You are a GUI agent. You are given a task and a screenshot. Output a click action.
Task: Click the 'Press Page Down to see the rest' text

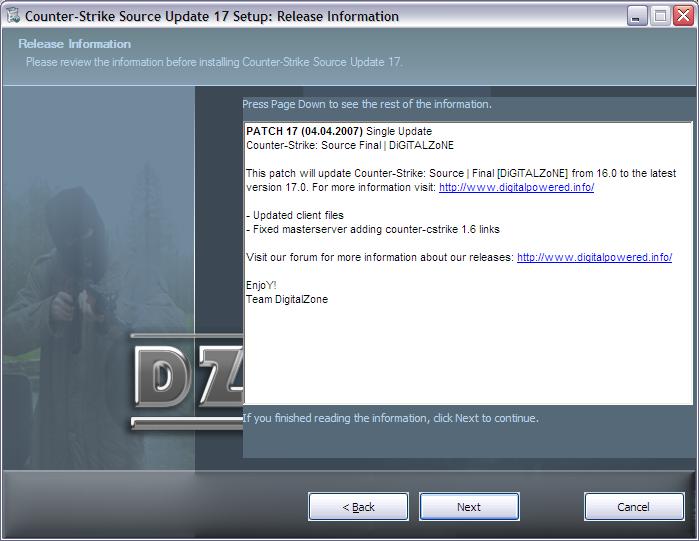pyautogui.click(x=366, y=104)
